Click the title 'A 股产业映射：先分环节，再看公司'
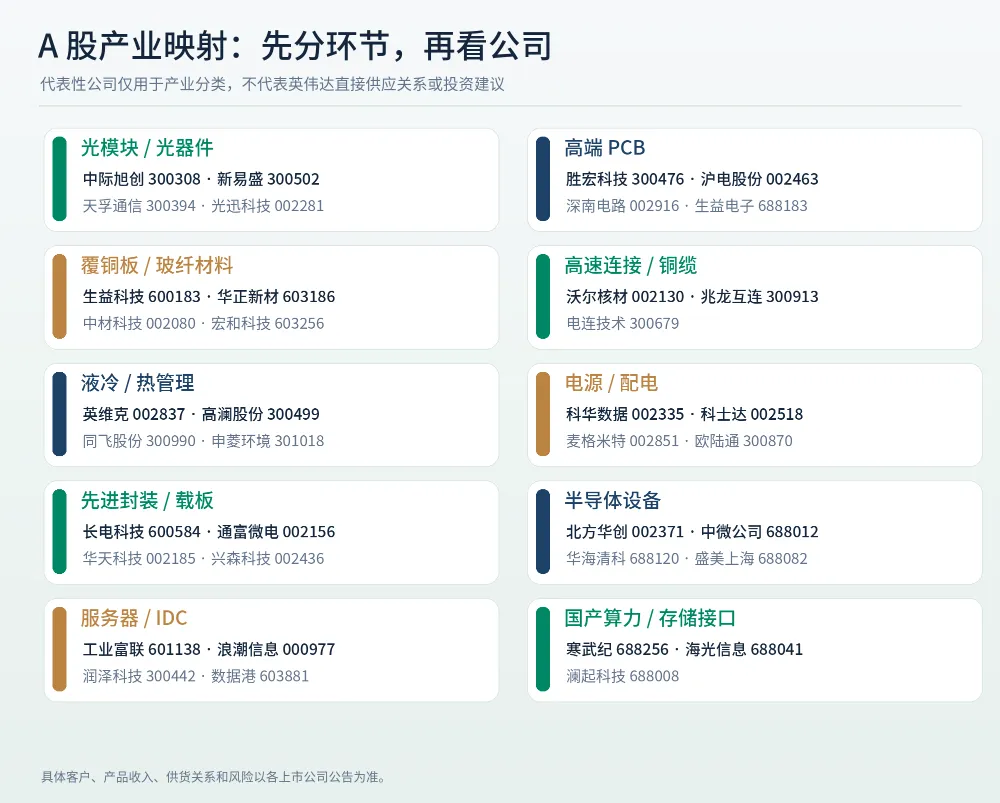 point(295,47)
